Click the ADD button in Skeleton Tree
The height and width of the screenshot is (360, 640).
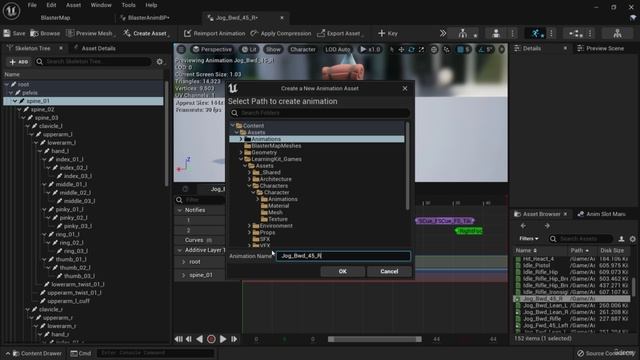pos(19,62)
